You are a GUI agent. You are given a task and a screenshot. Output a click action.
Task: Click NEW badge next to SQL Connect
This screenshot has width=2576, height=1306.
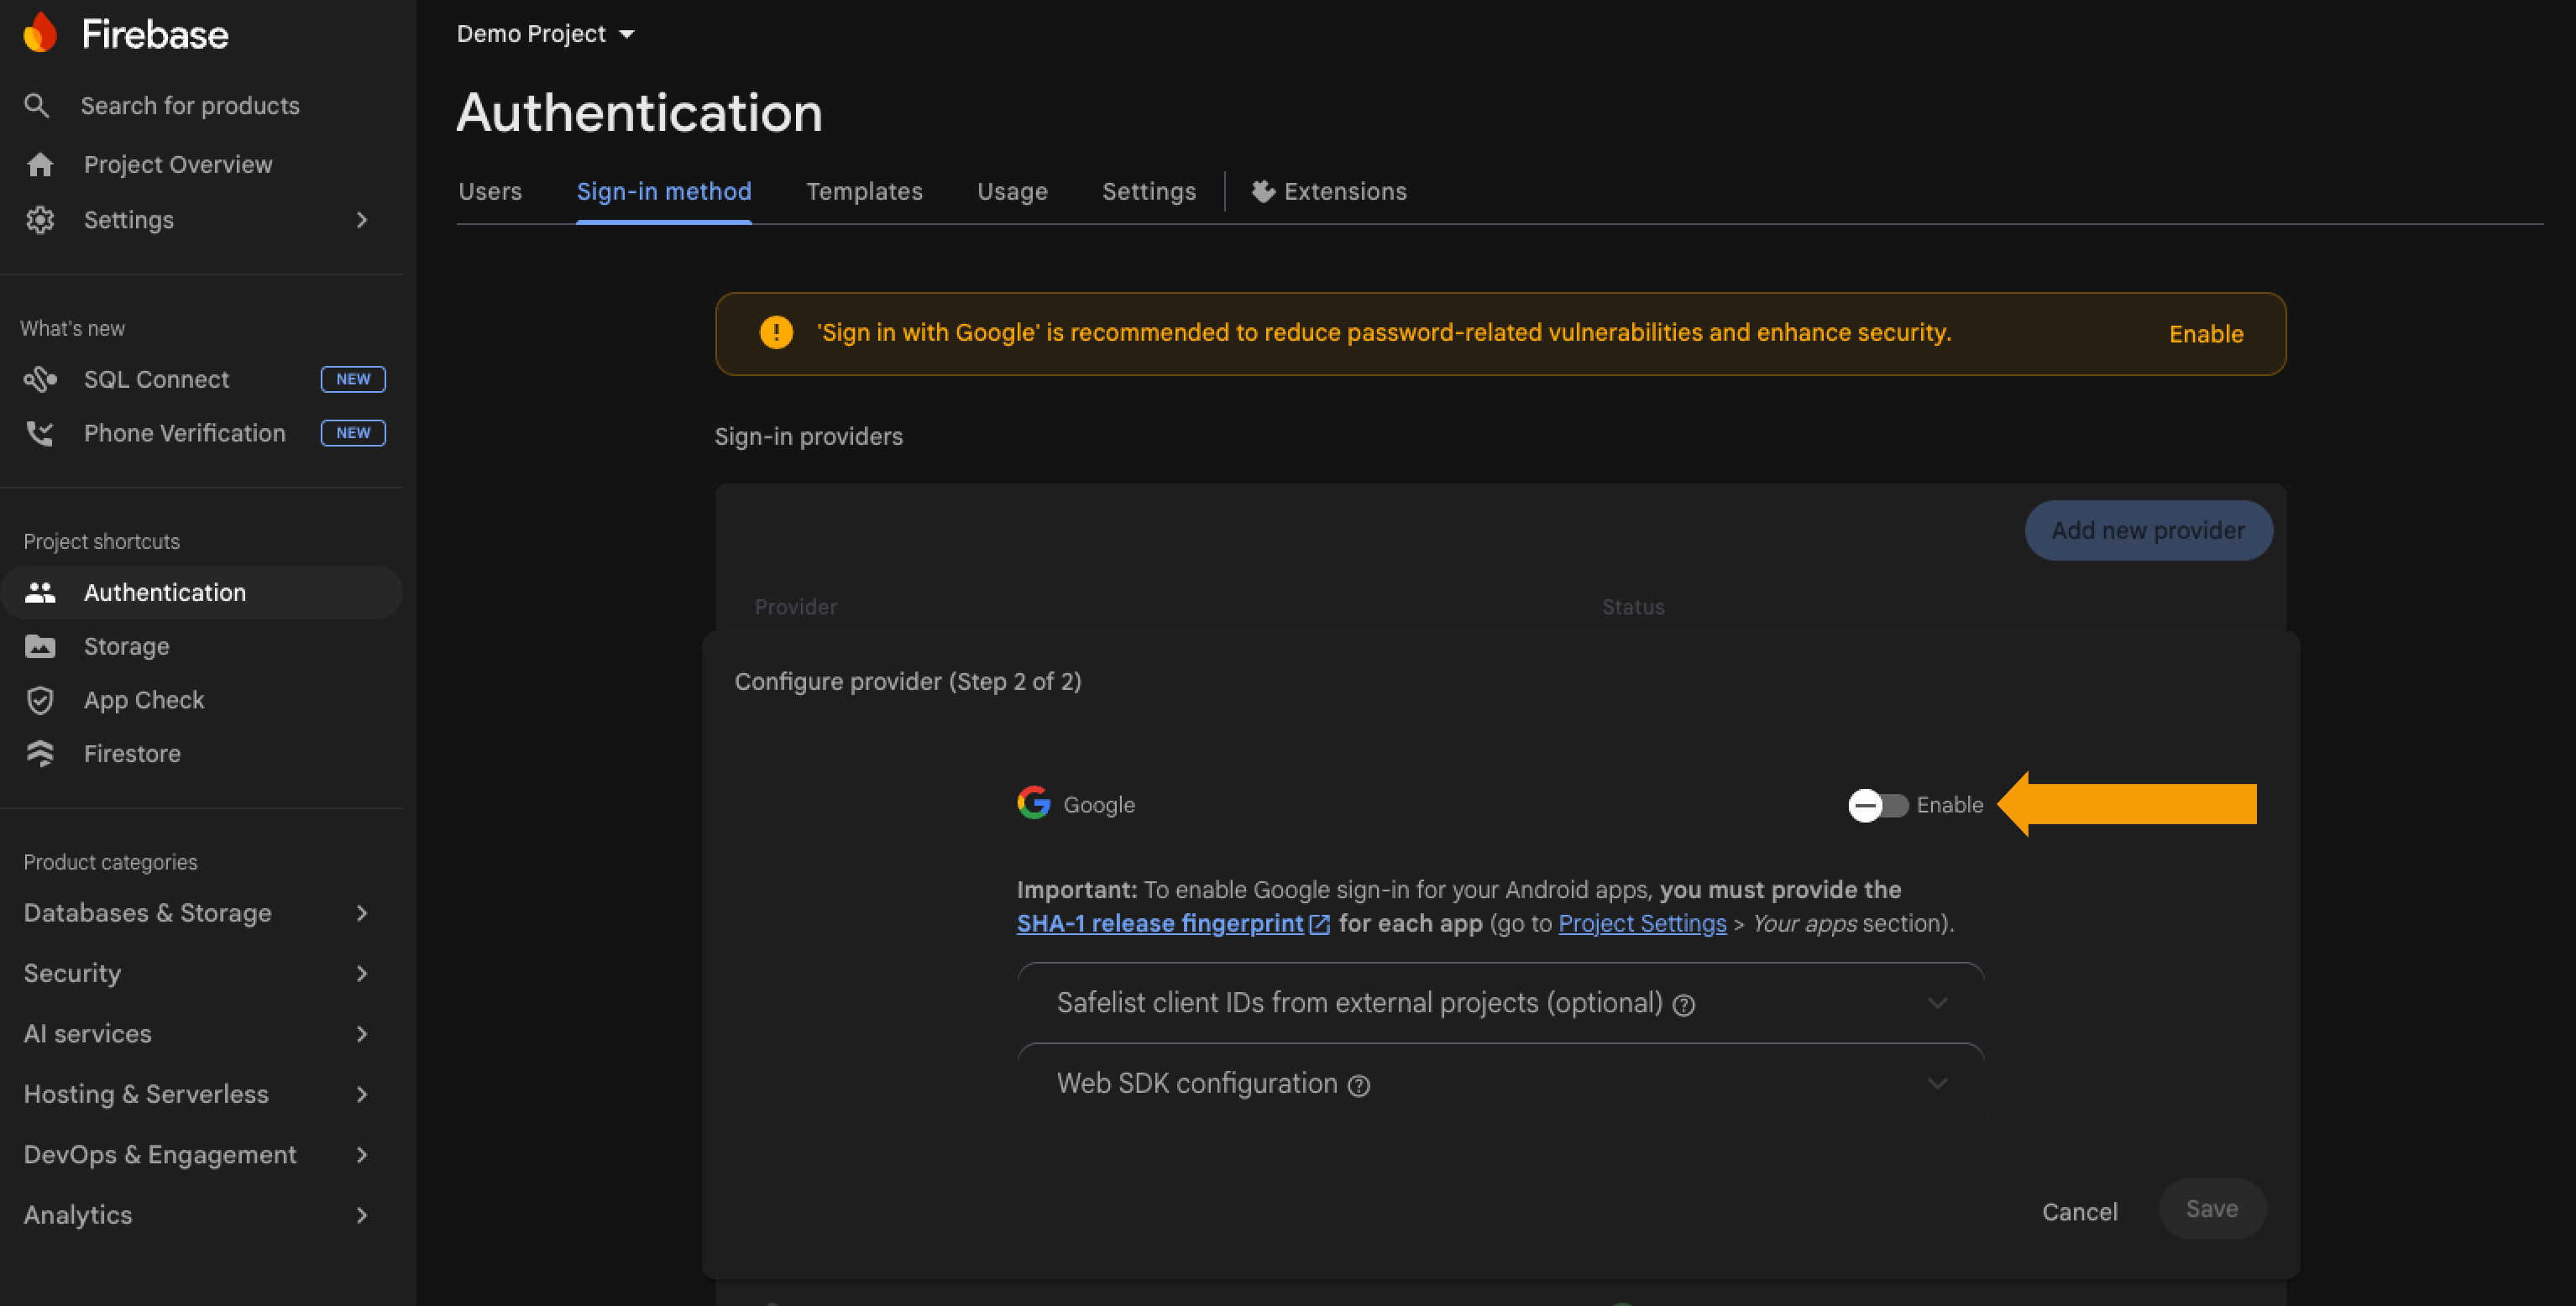[x=353, y=379]
